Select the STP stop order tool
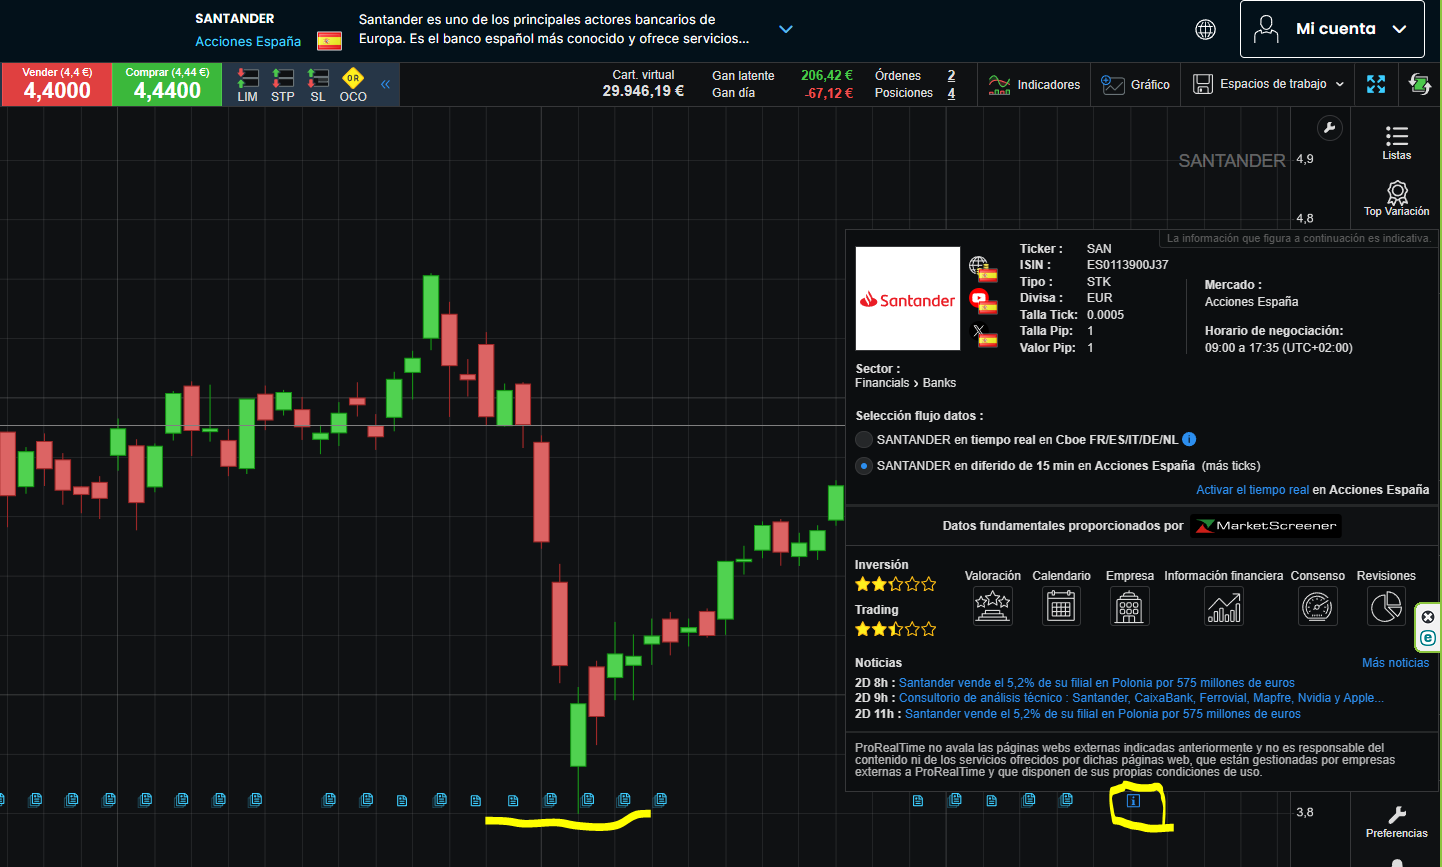Image resolution: width=1442 pixels, height=867 pixels. (283, 85)
